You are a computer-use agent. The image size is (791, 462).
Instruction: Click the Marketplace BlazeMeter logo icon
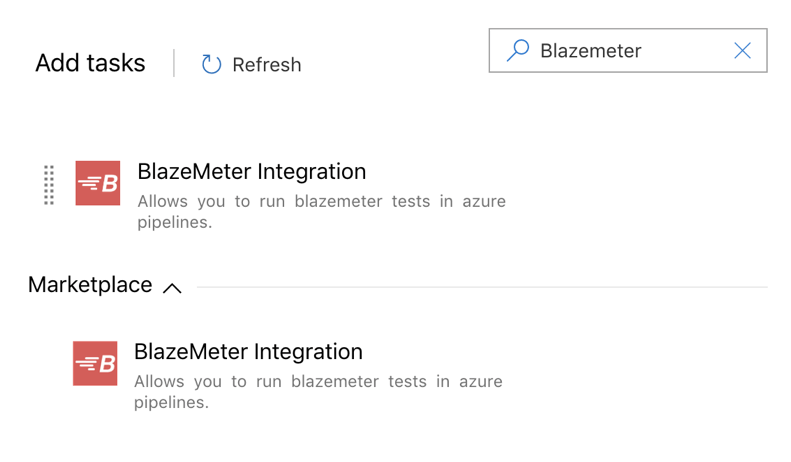[95, 363]
